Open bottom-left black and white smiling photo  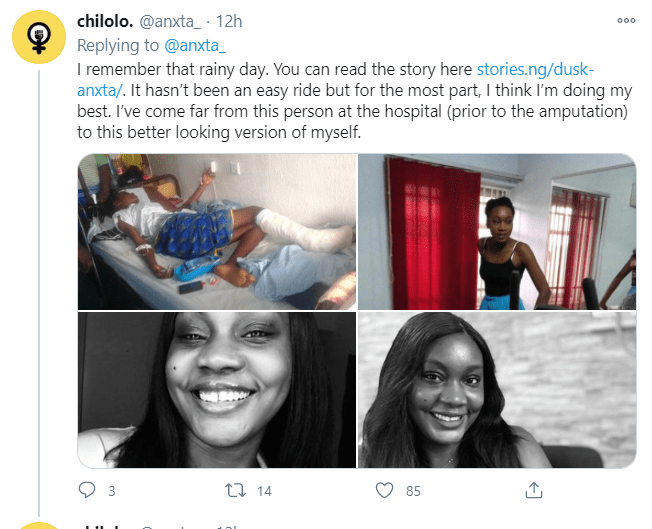click(x=216, y=389)
